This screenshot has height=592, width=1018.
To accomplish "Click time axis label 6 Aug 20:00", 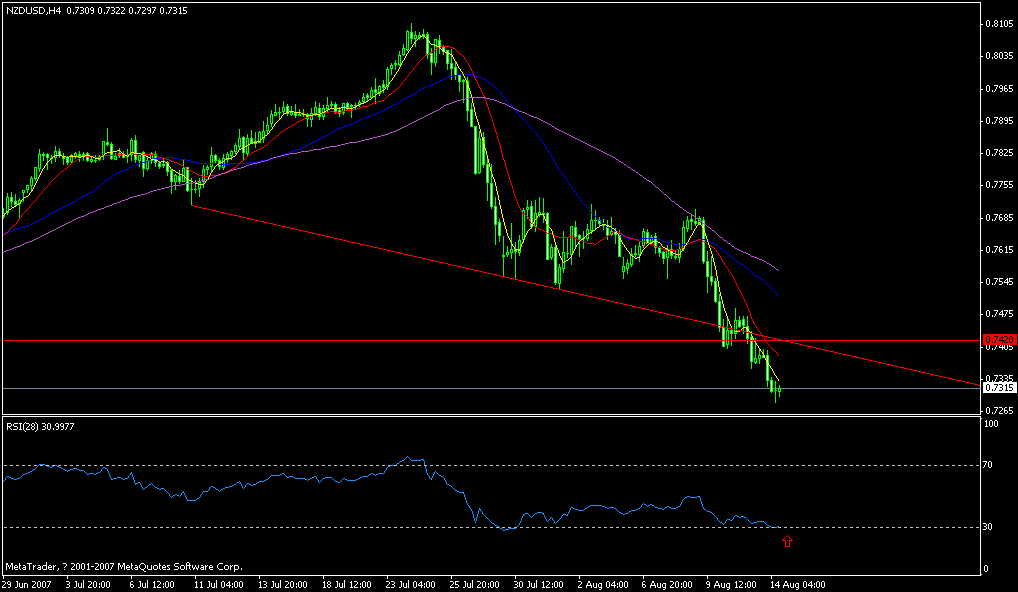I will [x=667, y=584].
